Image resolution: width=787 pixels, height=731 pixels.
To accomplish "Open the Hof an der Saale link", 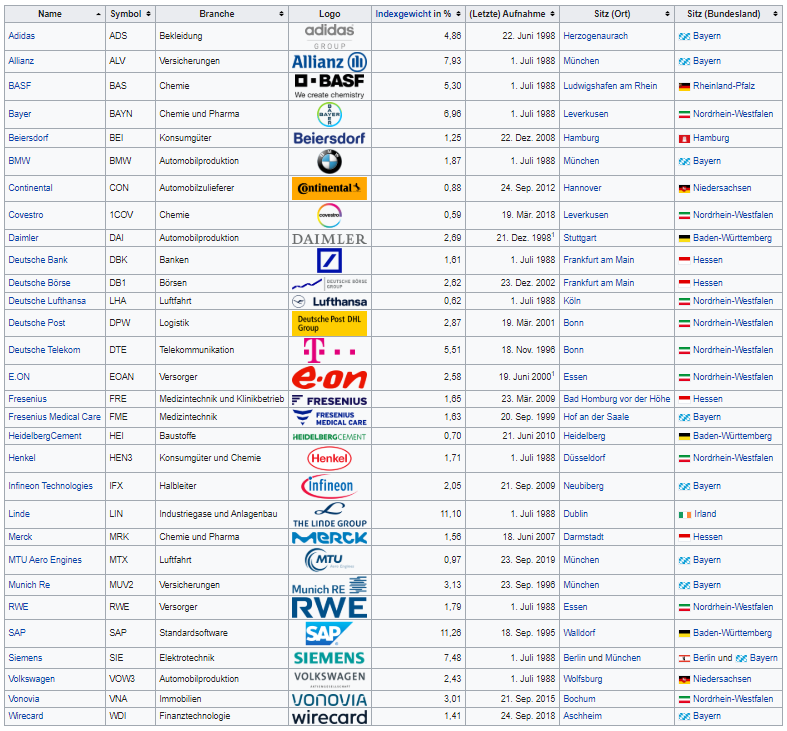I will 596,417.
